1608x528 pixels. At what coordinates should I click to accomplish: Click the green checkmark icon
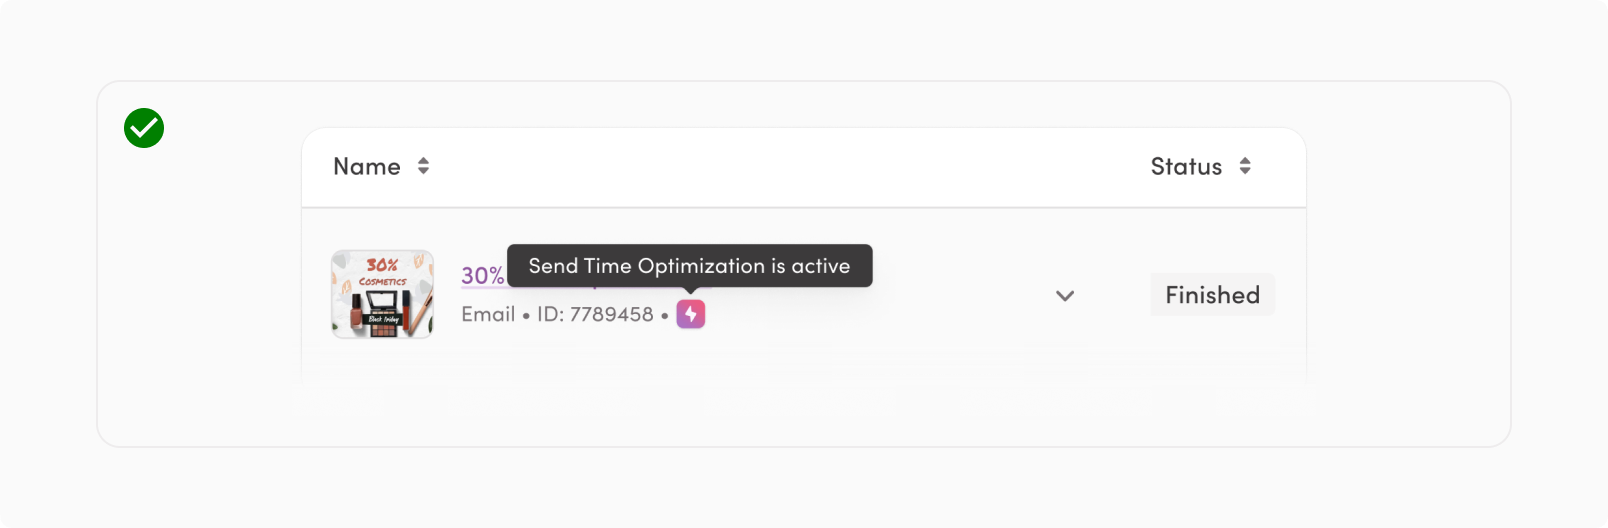144,128
